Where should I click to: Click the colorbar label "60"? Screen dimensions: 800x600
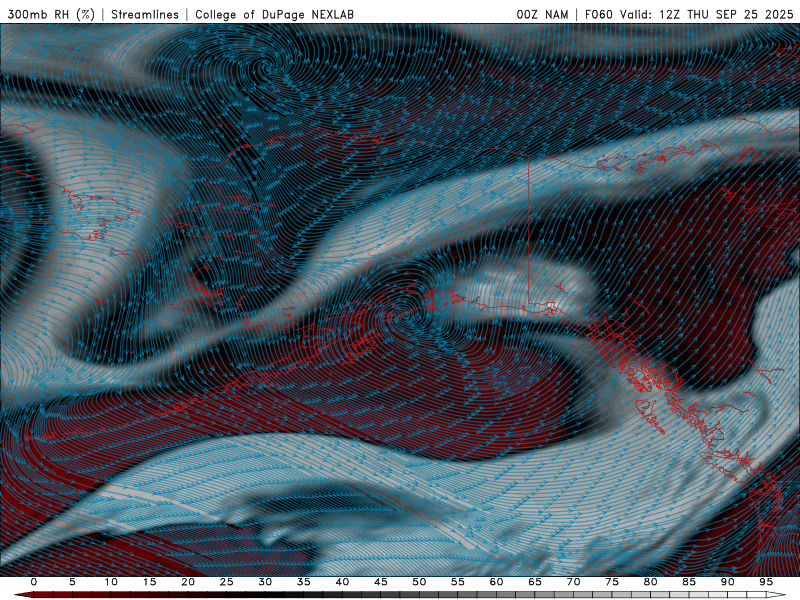[x=496, y=582]
